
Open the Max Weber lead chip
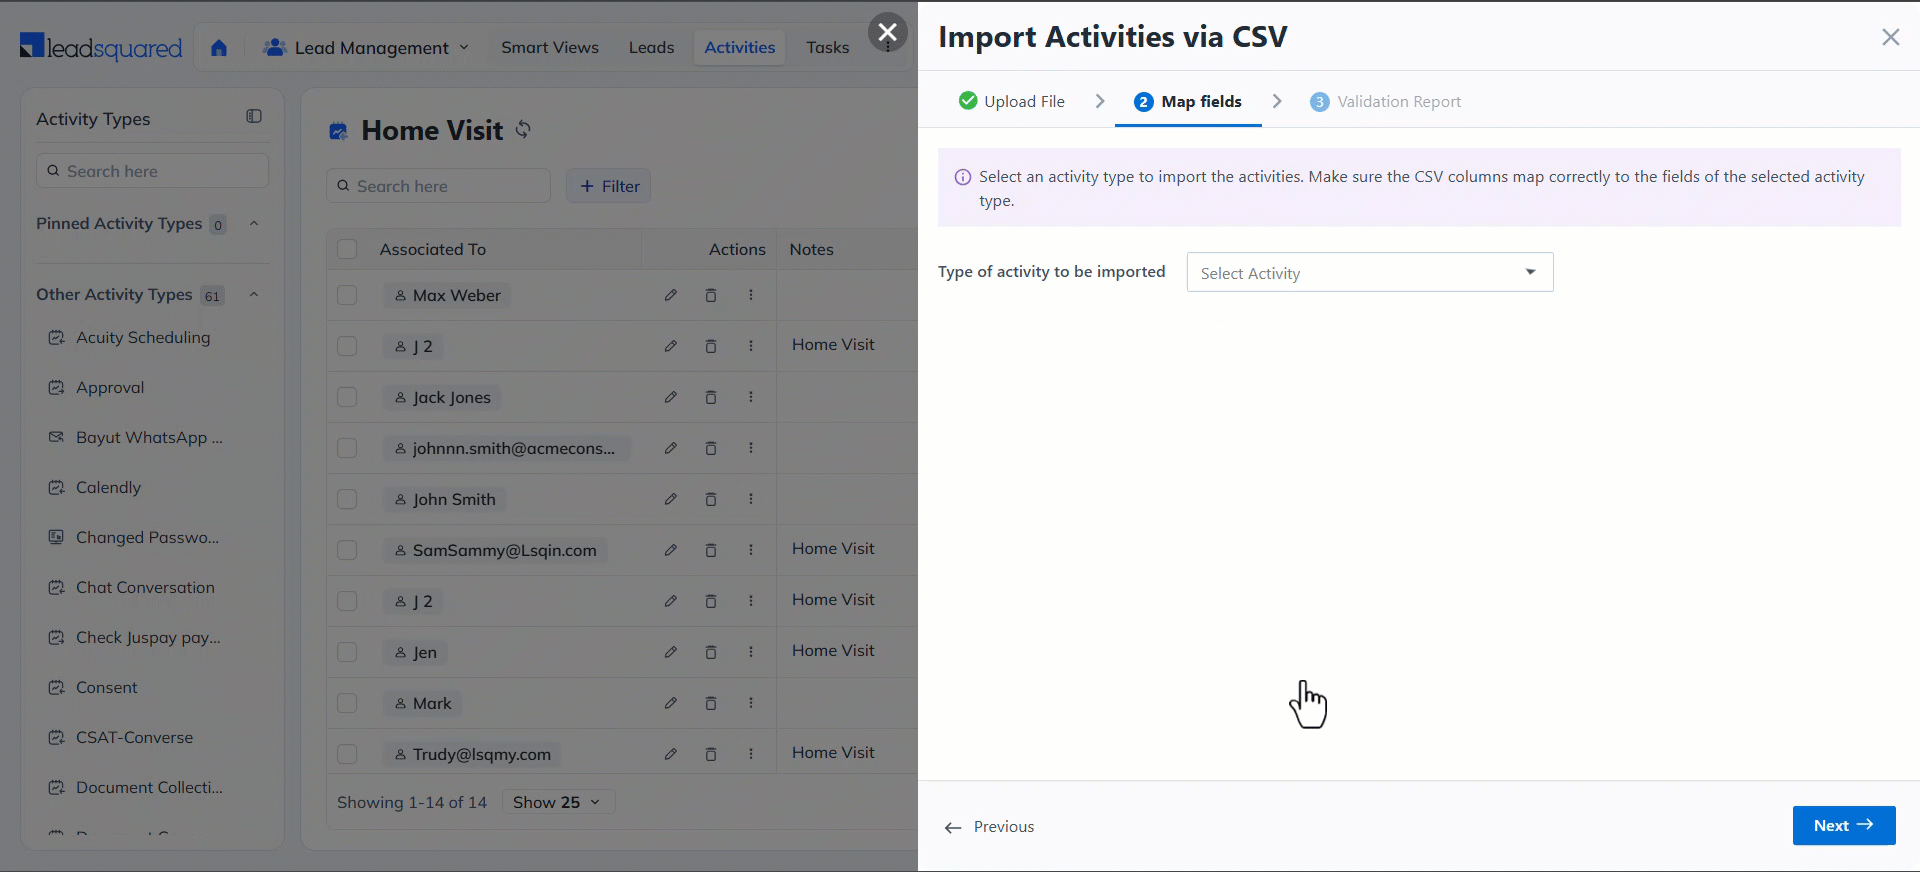(x=447, y=295)
